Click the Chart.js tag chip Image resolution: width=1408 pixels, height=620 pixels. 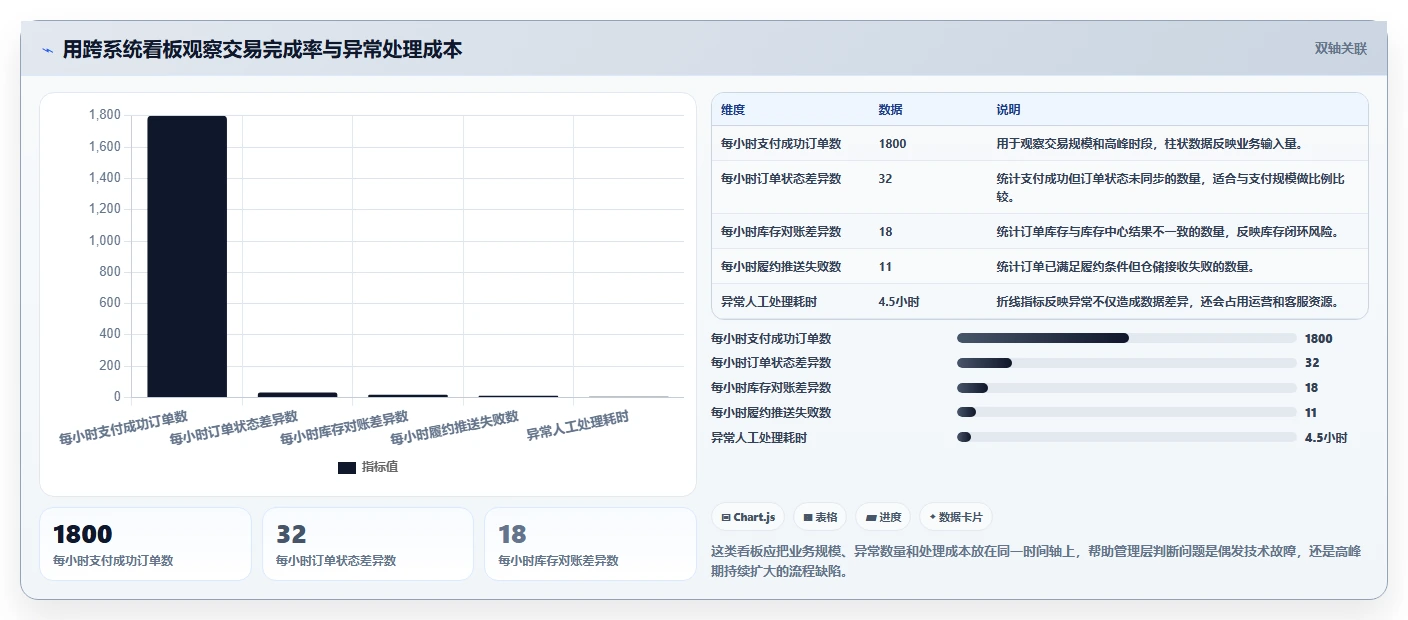coord(748,517)
